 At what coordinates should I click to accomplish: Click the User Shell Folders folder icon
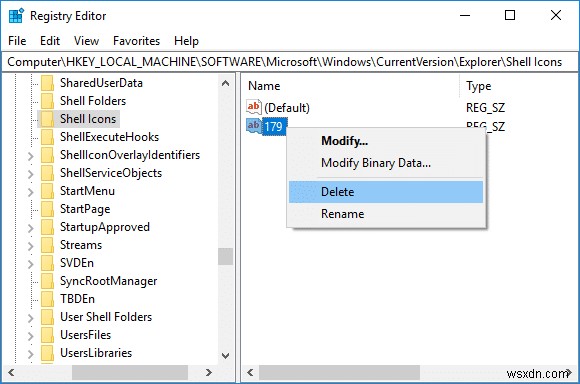coord(48,317)
